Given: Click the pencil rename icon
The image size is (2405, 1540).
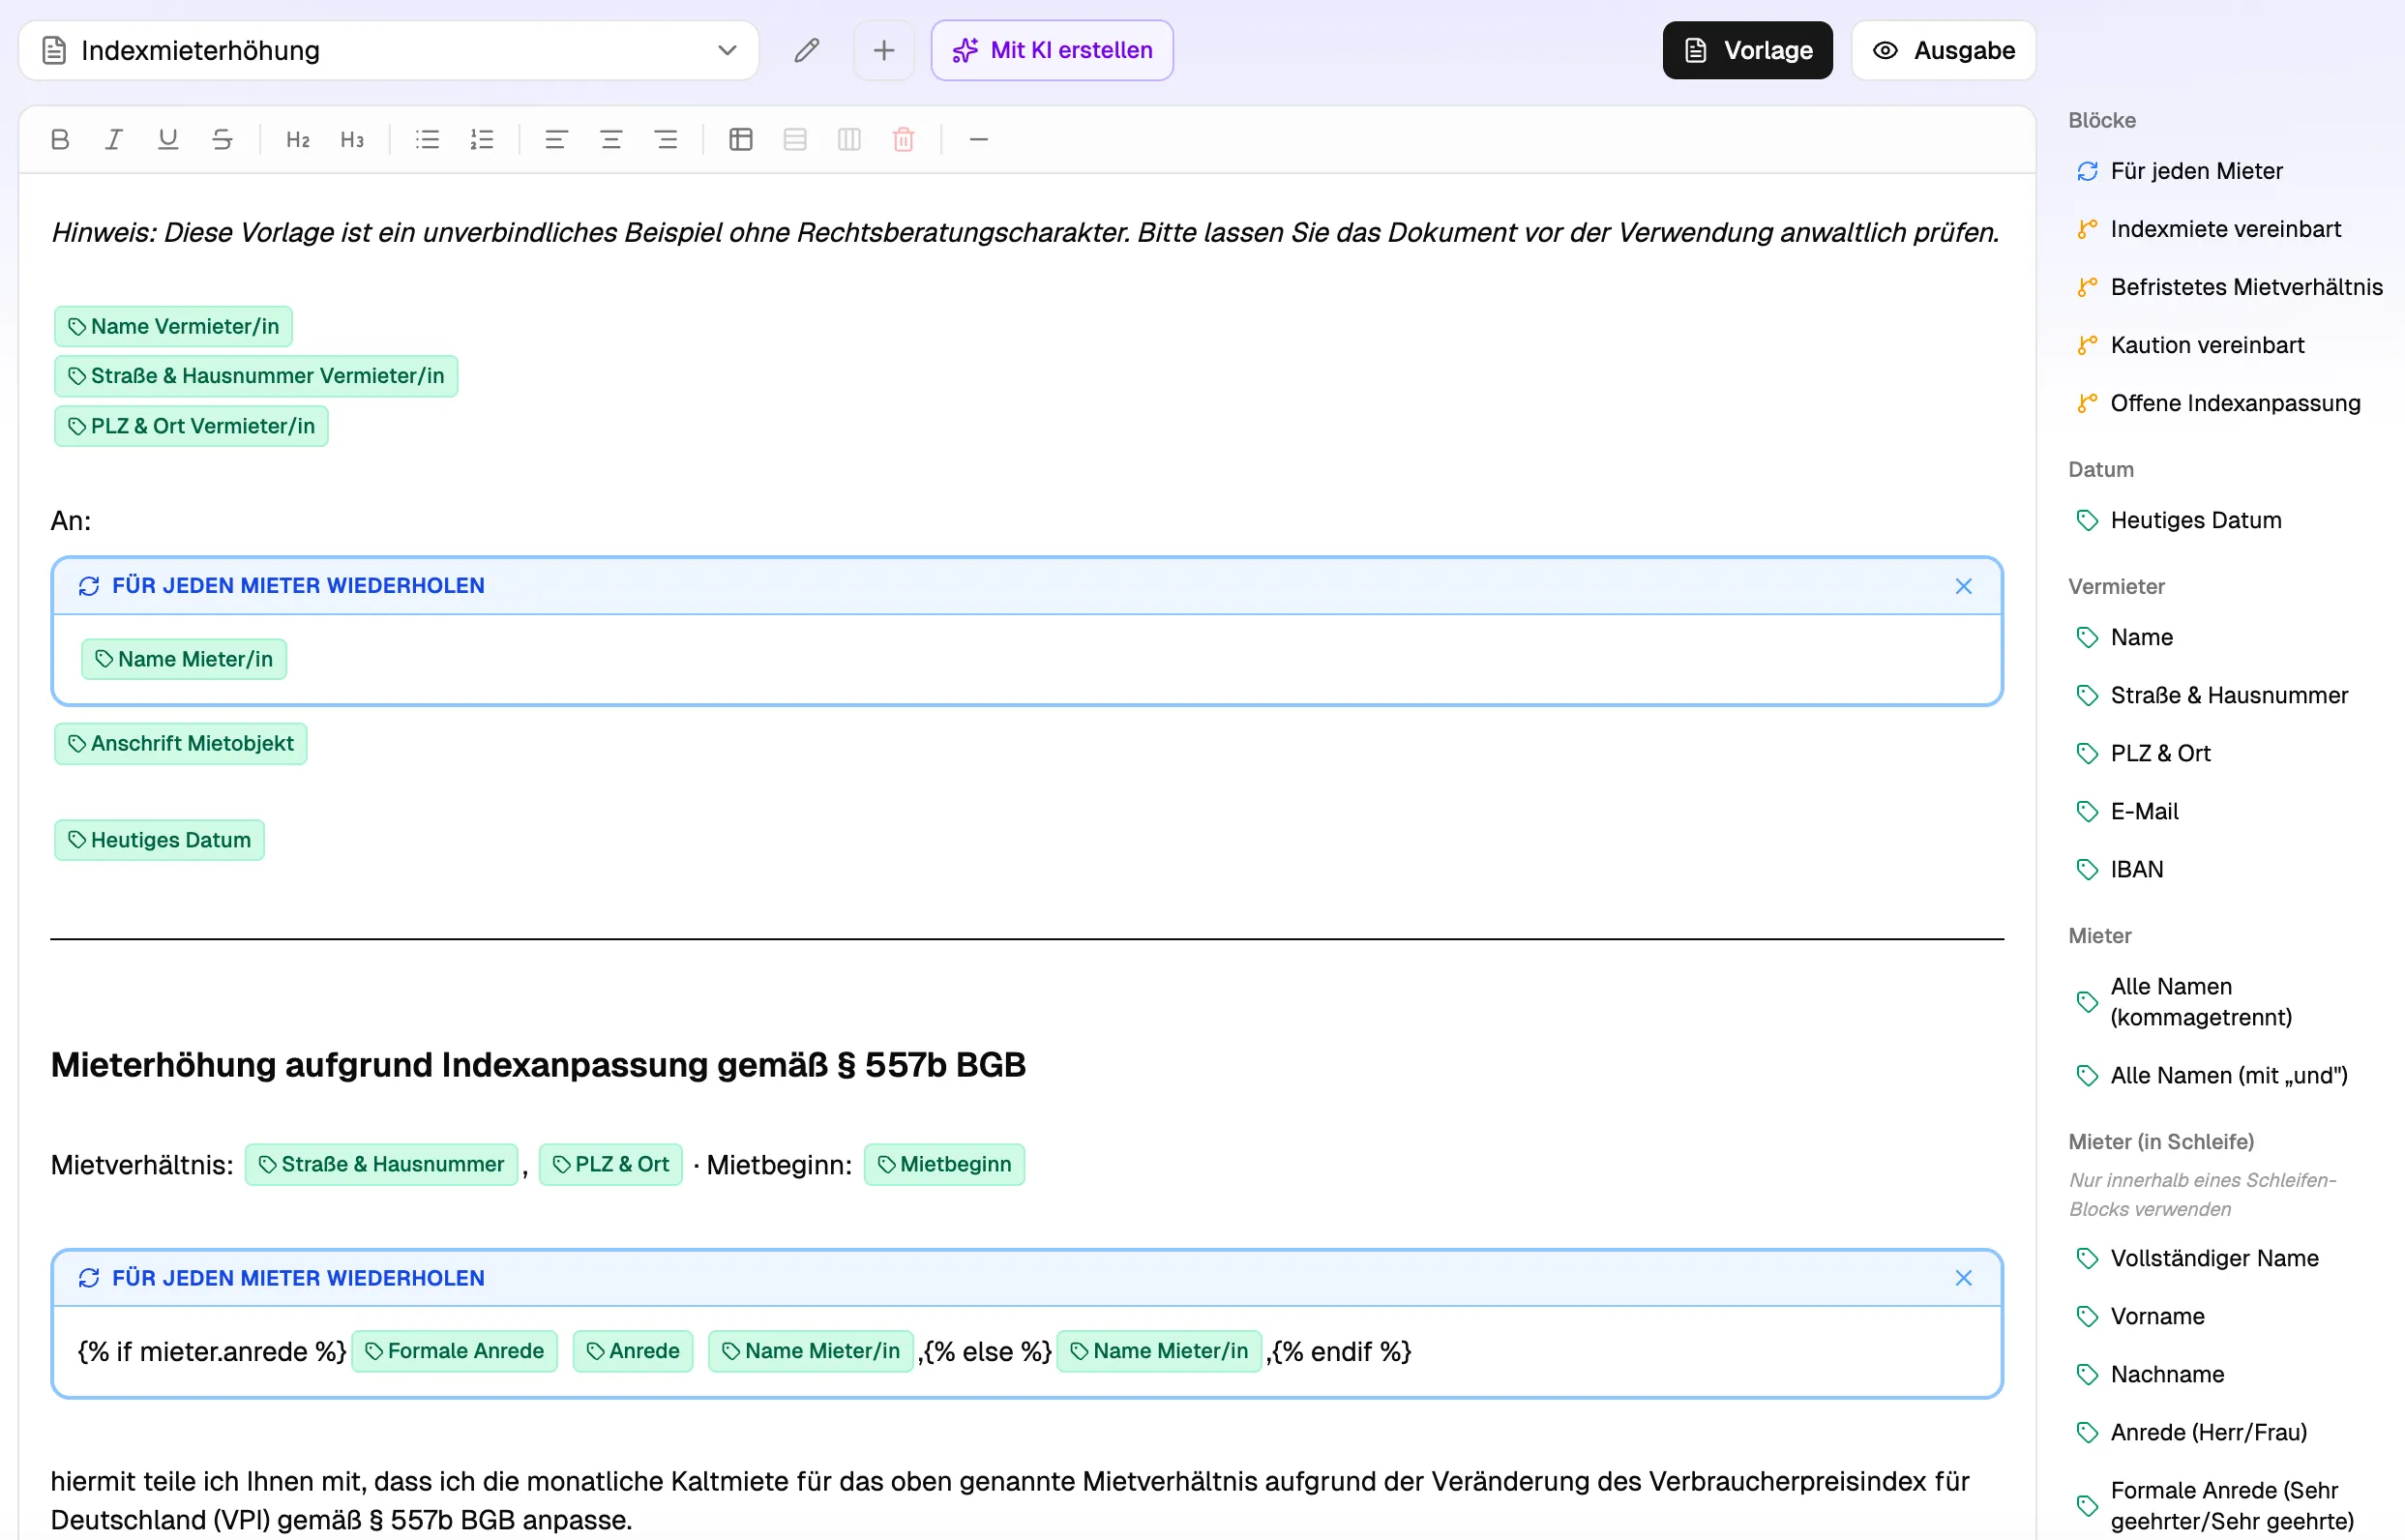Looking at the screenshot, I should pyautogui.click(x=807, y=50).
